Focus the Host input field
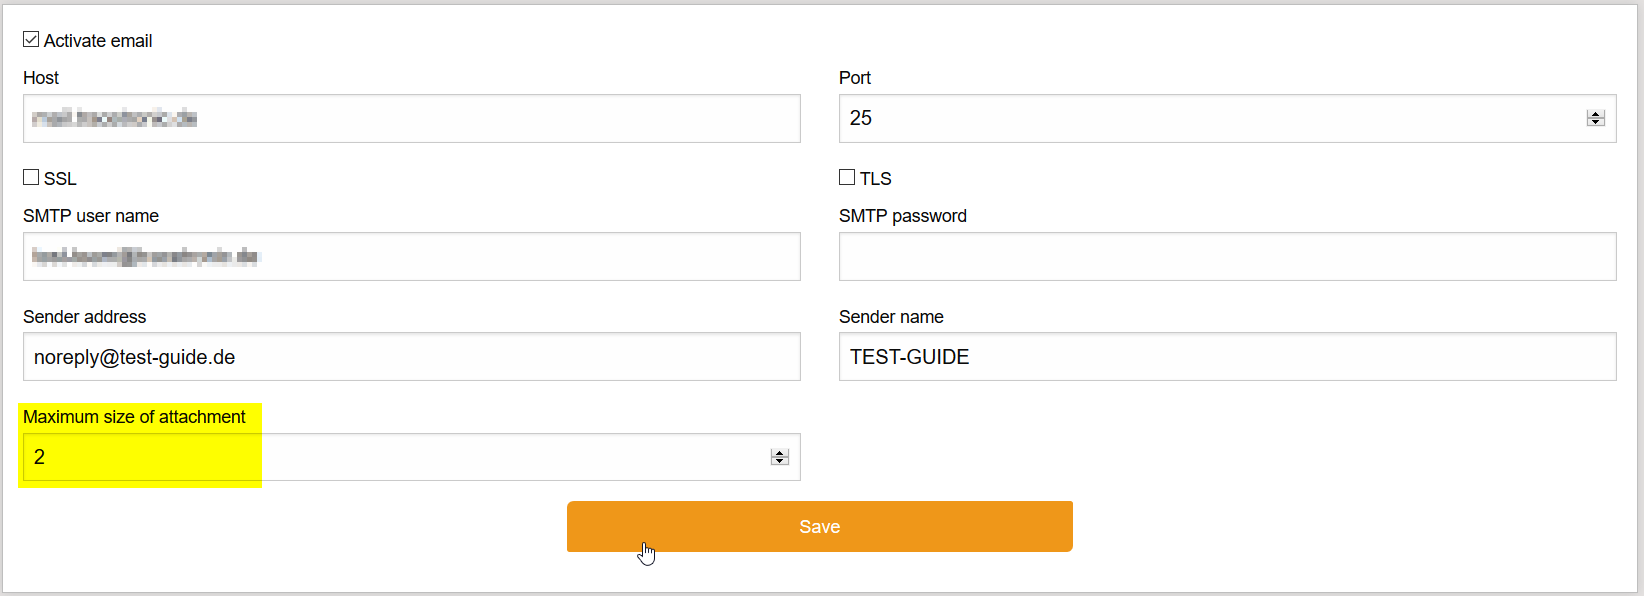The image size is (1644, 596). point(411,118)
